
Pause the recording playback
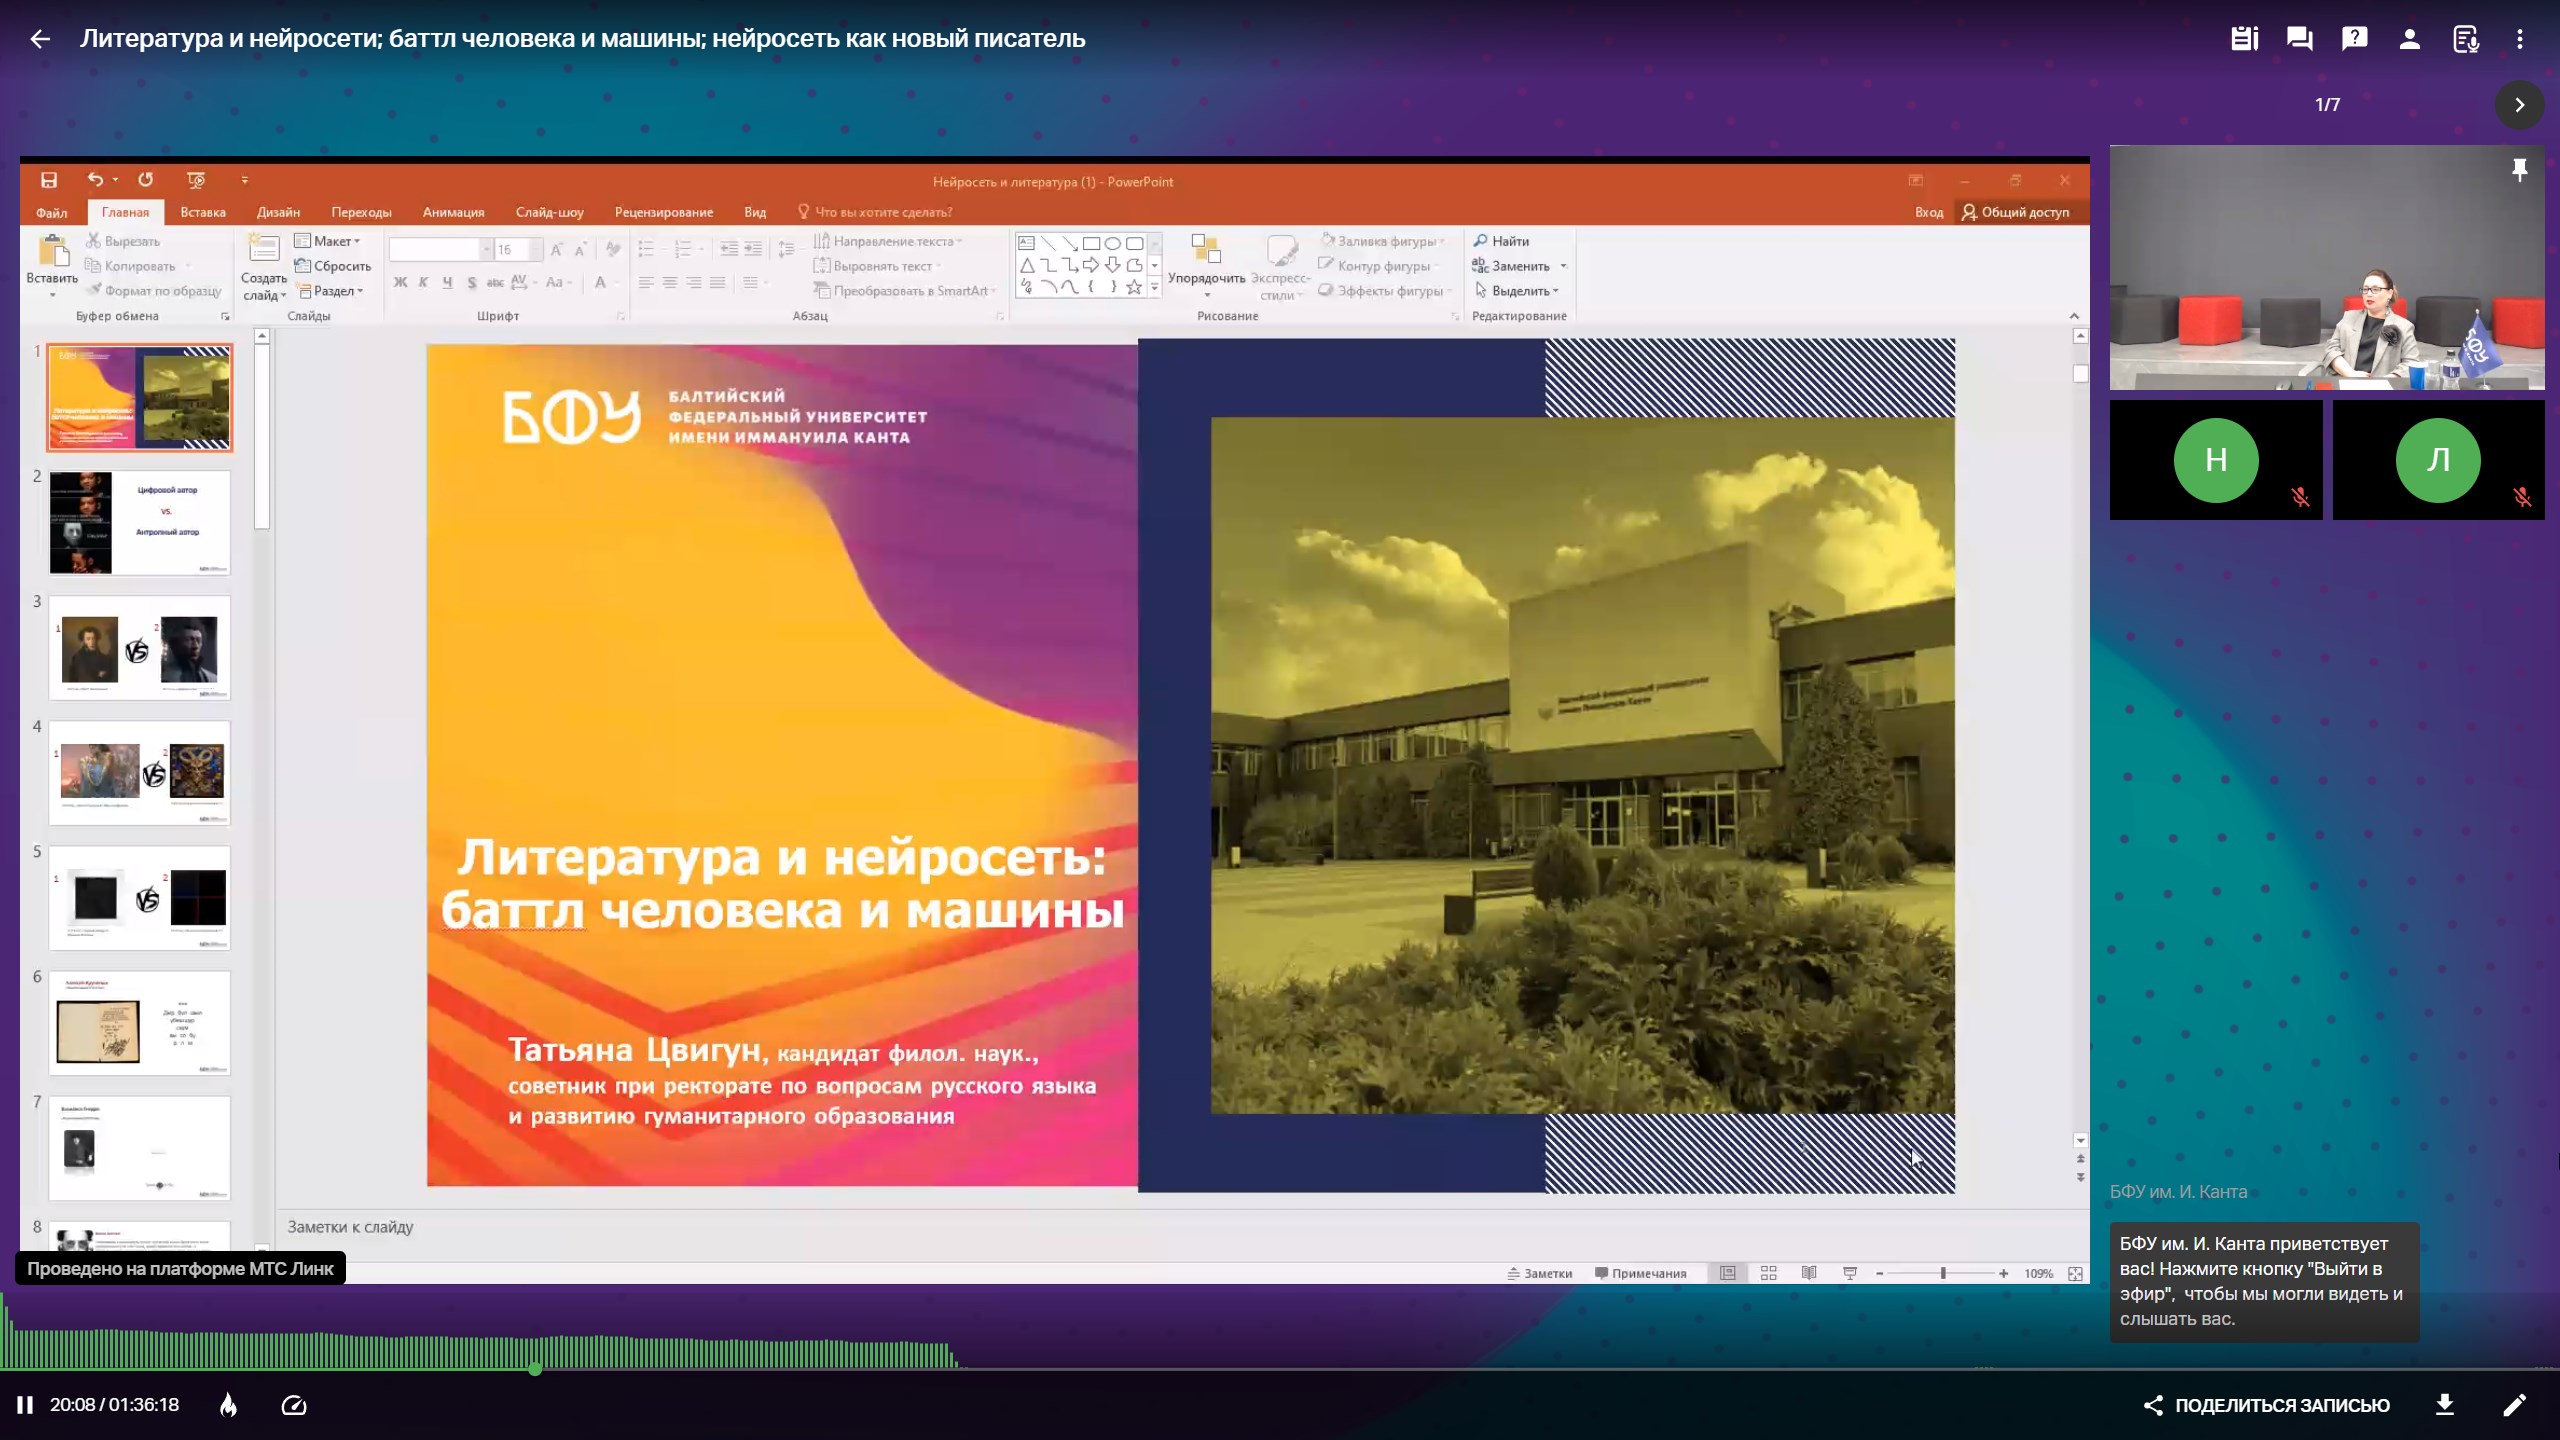click(x=25, y=1405)
